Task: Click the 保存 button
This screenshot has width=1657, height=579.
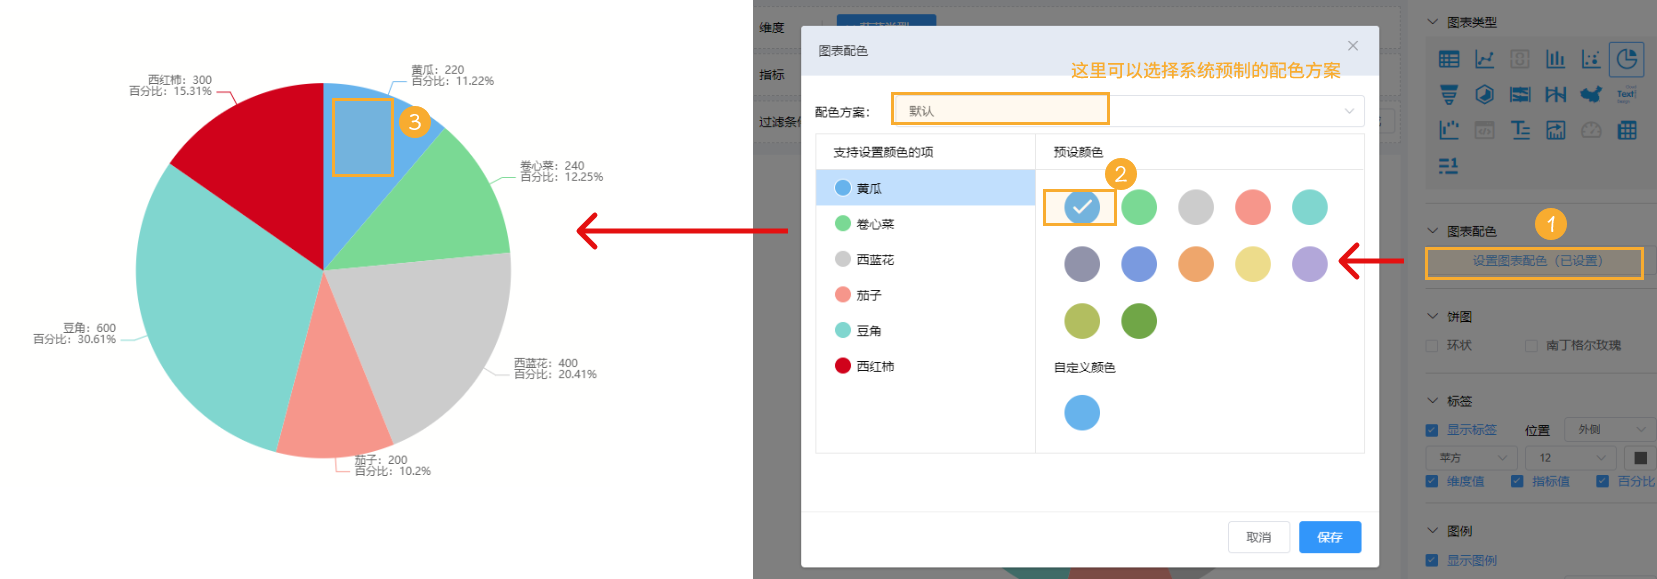Action: [x=1330, y=537]
